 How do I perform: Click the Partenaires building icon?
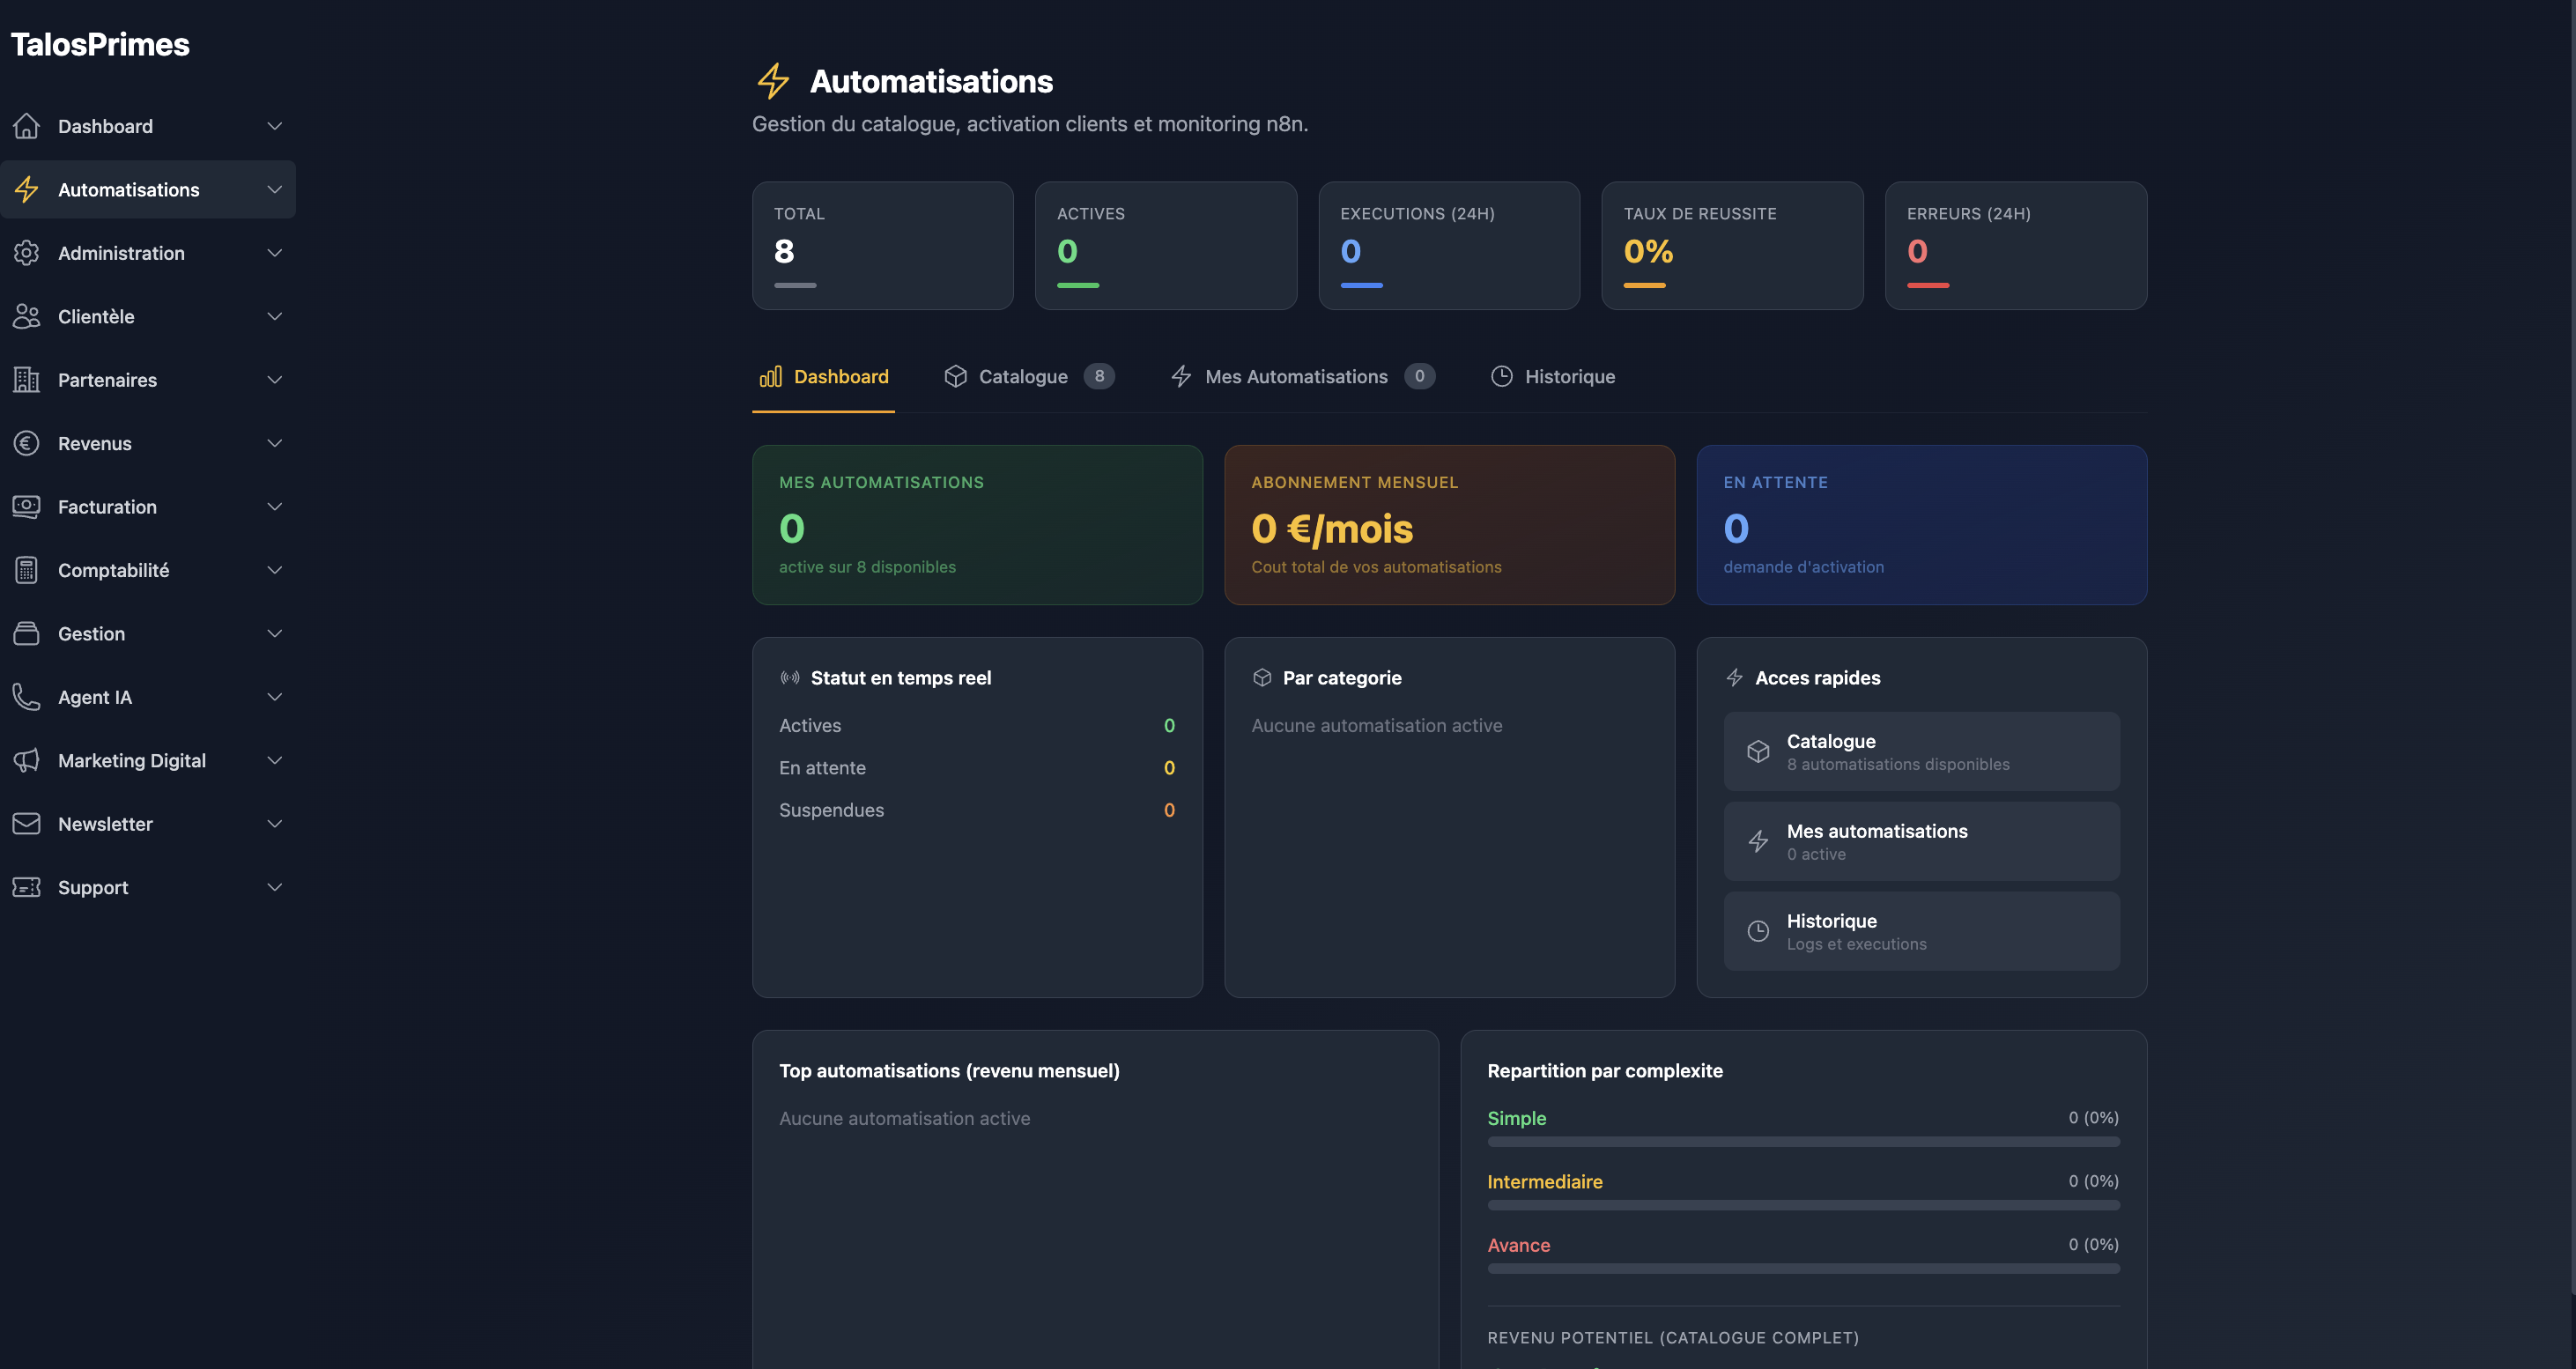[x=27, y=380]
